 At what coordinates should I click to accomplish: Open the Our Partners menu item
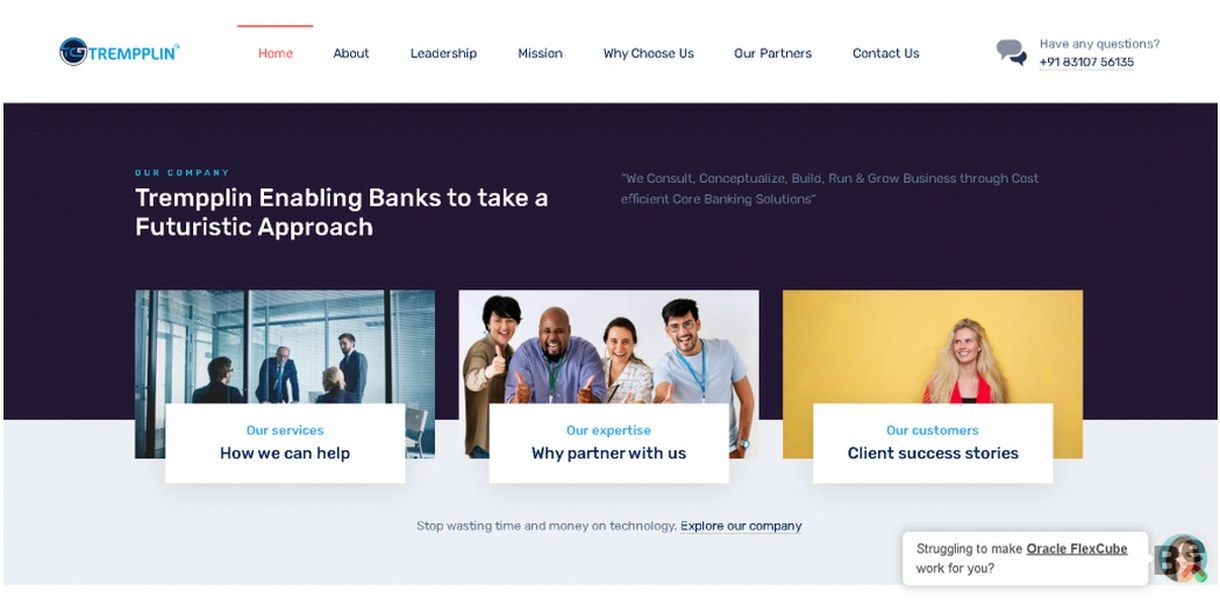tap(773, 54)
